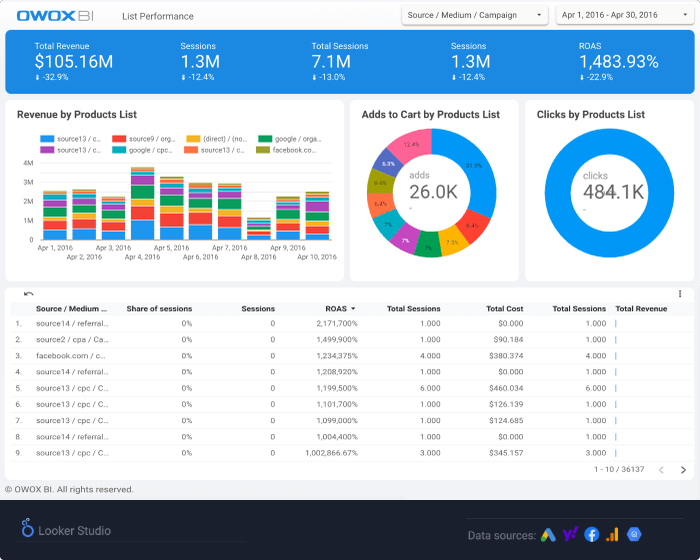Screen dimensions: 700x560
Task: Go to previous page of table results
Action: pyautogui.click(x=661, y=470)
